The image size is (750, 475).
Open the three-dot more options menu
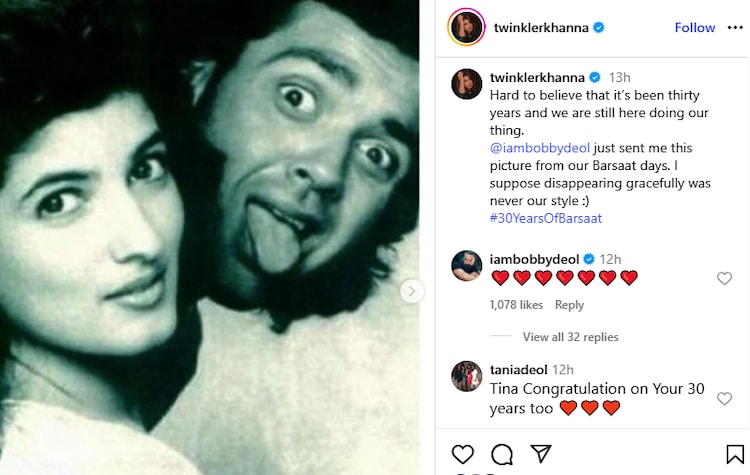(x=735, y=28)
